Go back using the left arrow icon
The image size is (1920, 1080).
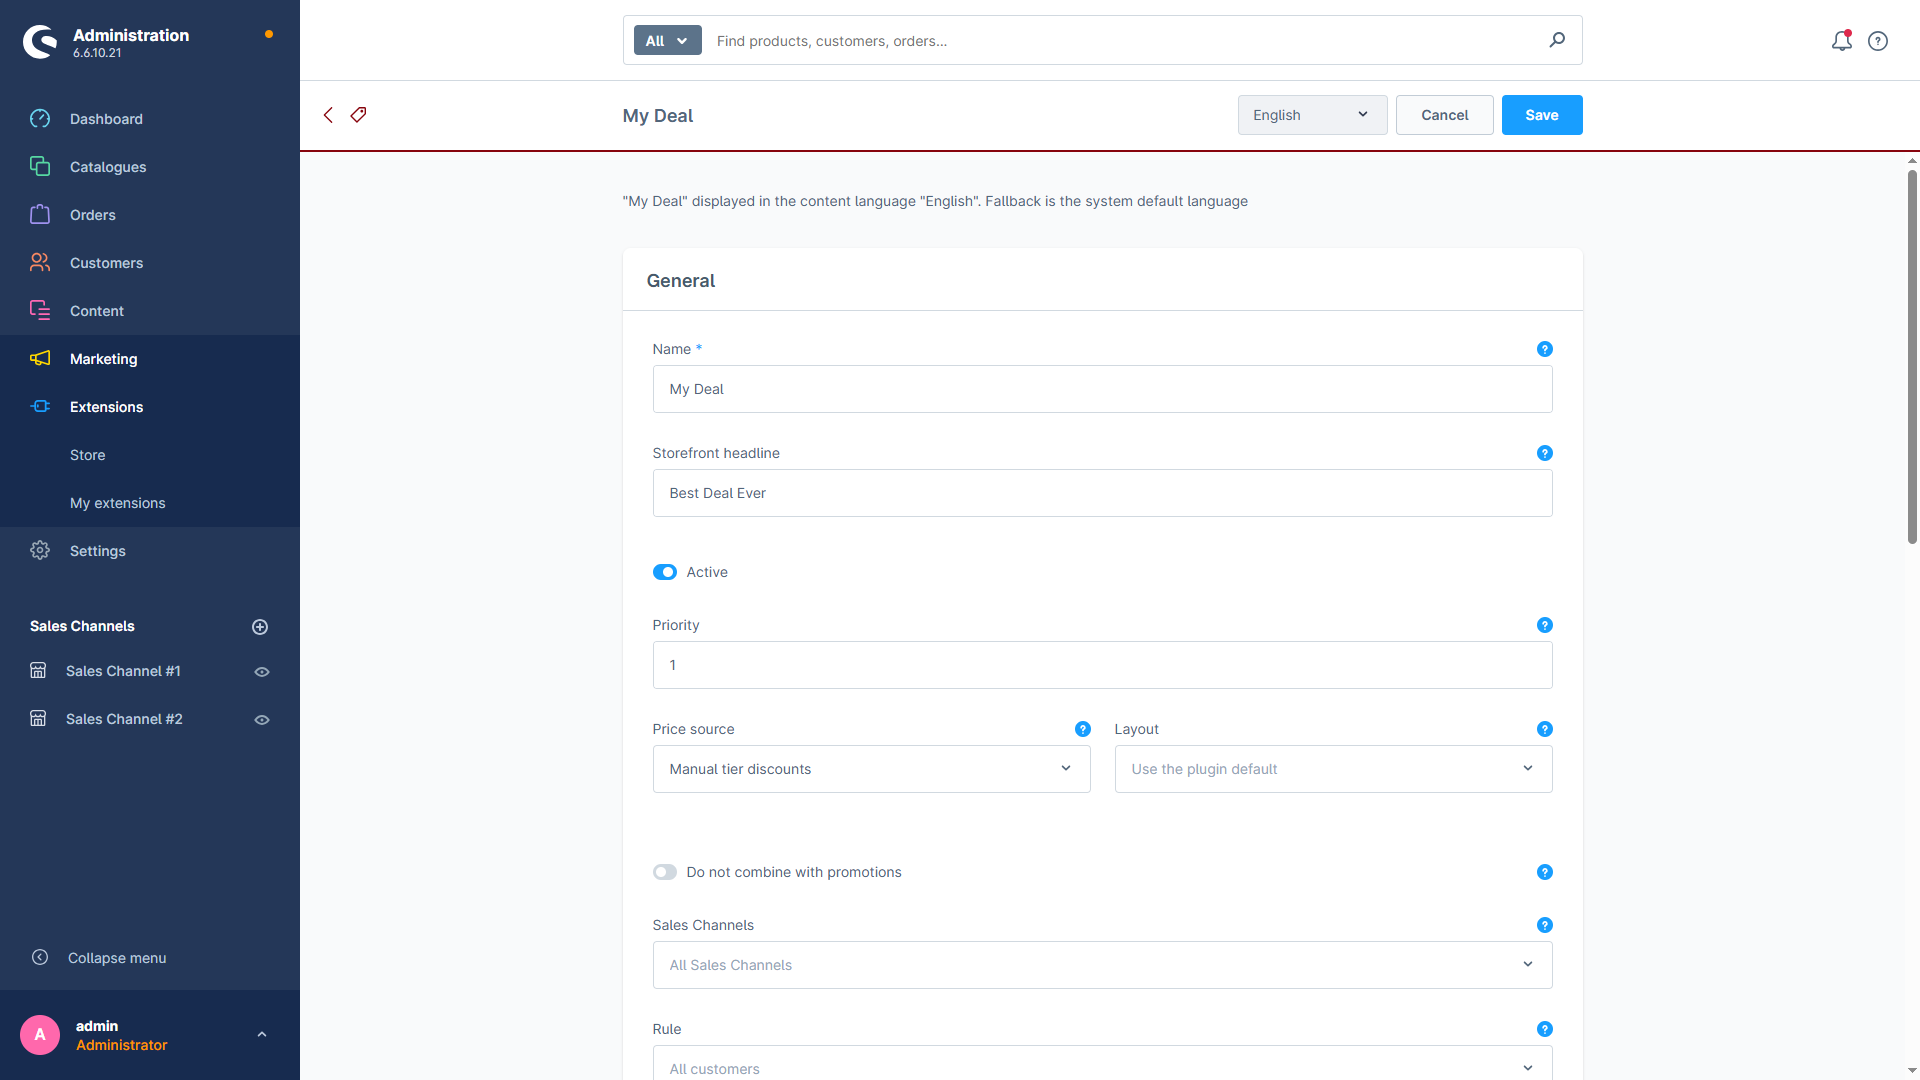pyautogui.click(x=328, y=115)
